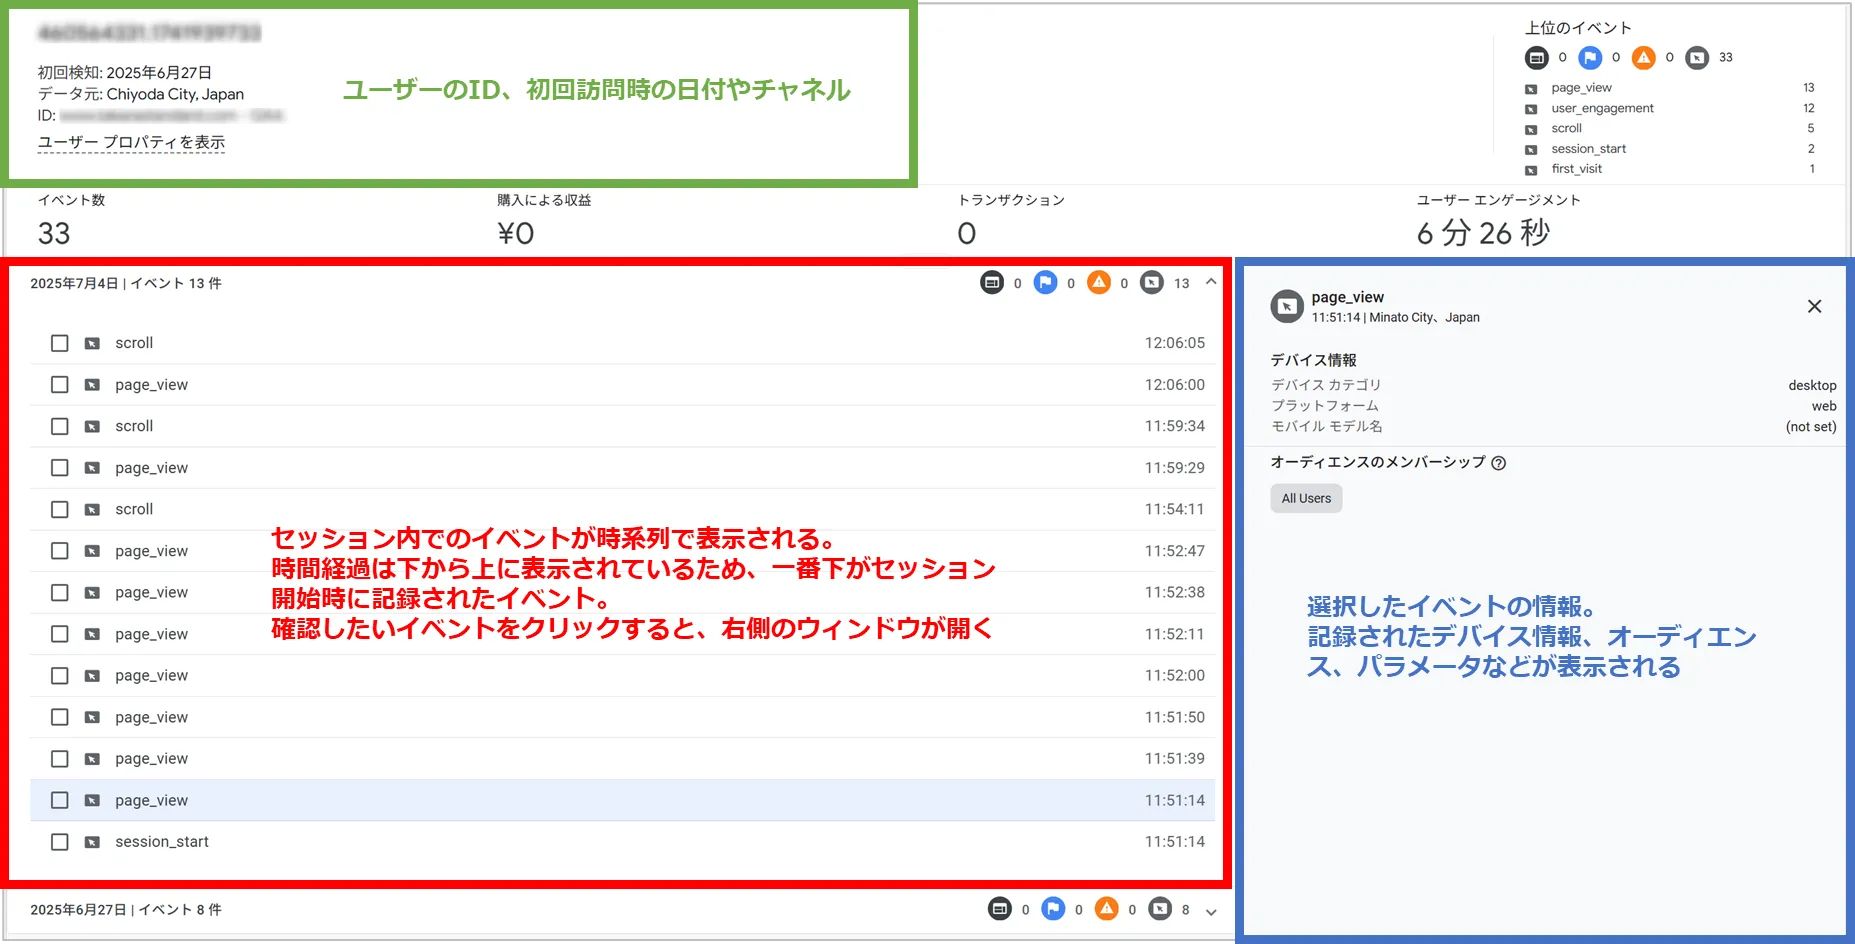Click the flag icon in the June 27 session header
This screenshot has height=944, width=1855.
[1053, 910]
